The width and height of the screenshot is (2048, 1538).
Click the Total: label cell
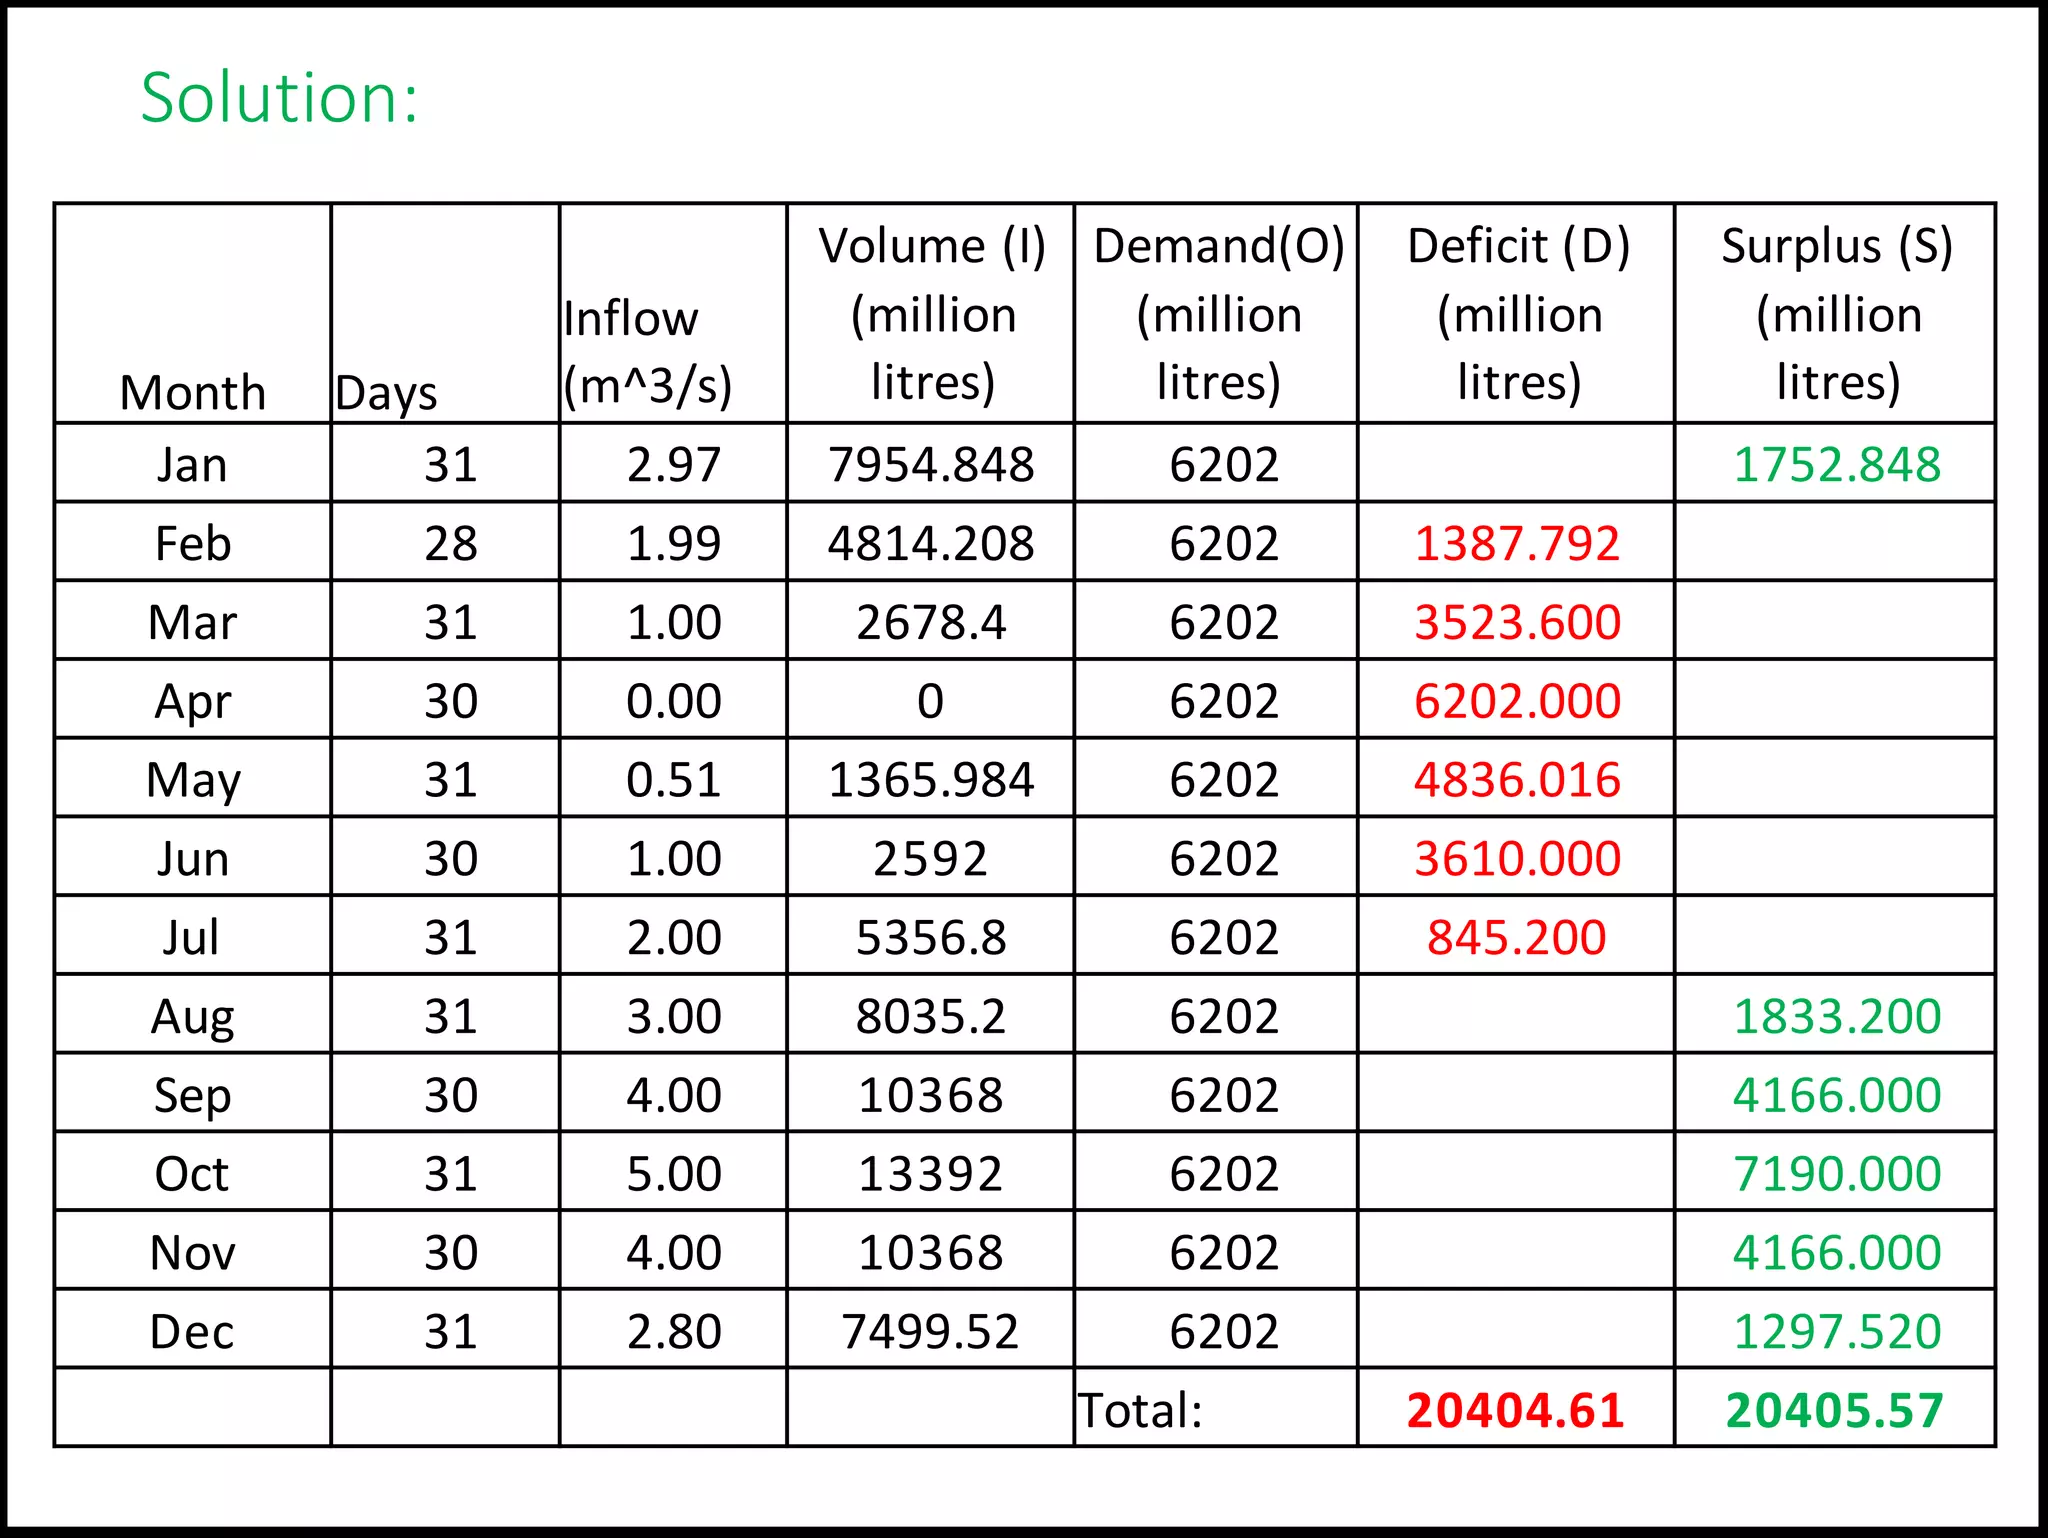[1140, 1410]
